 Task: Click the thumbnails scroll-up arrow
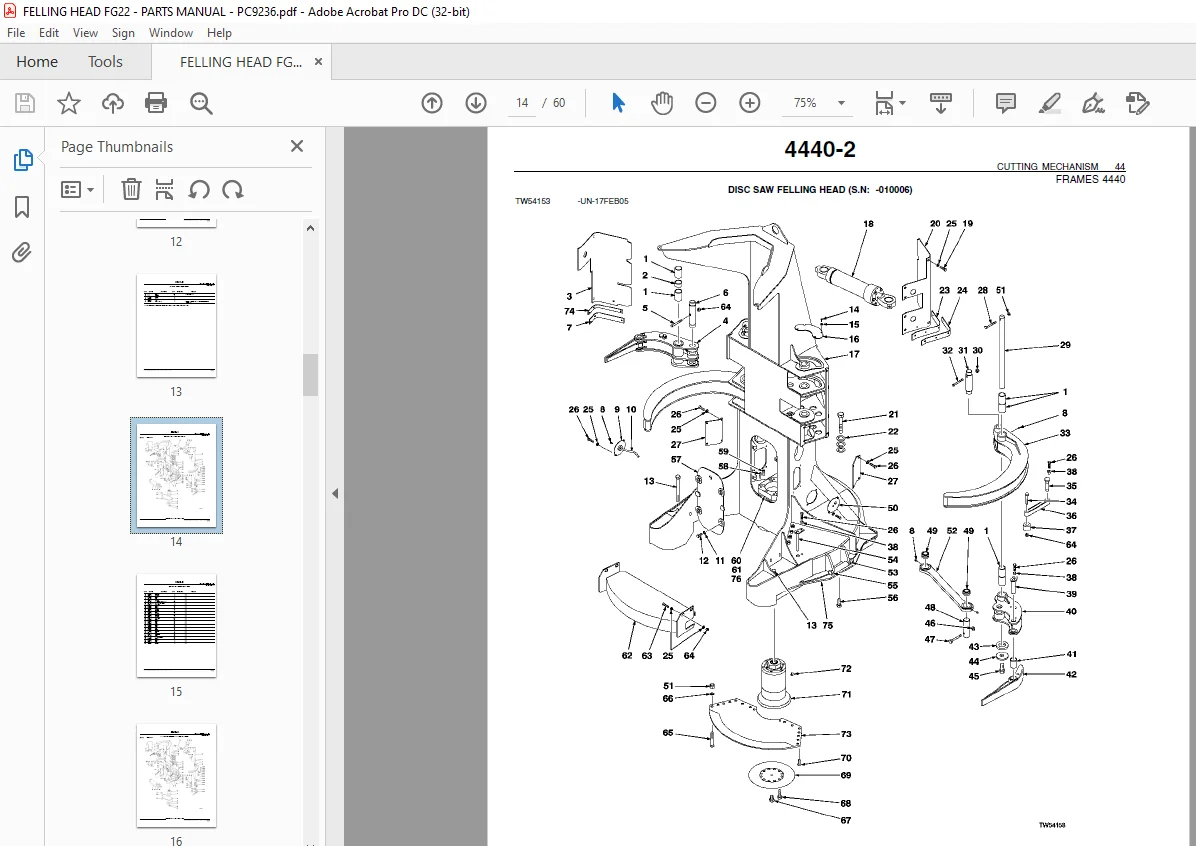coord(310,228)
